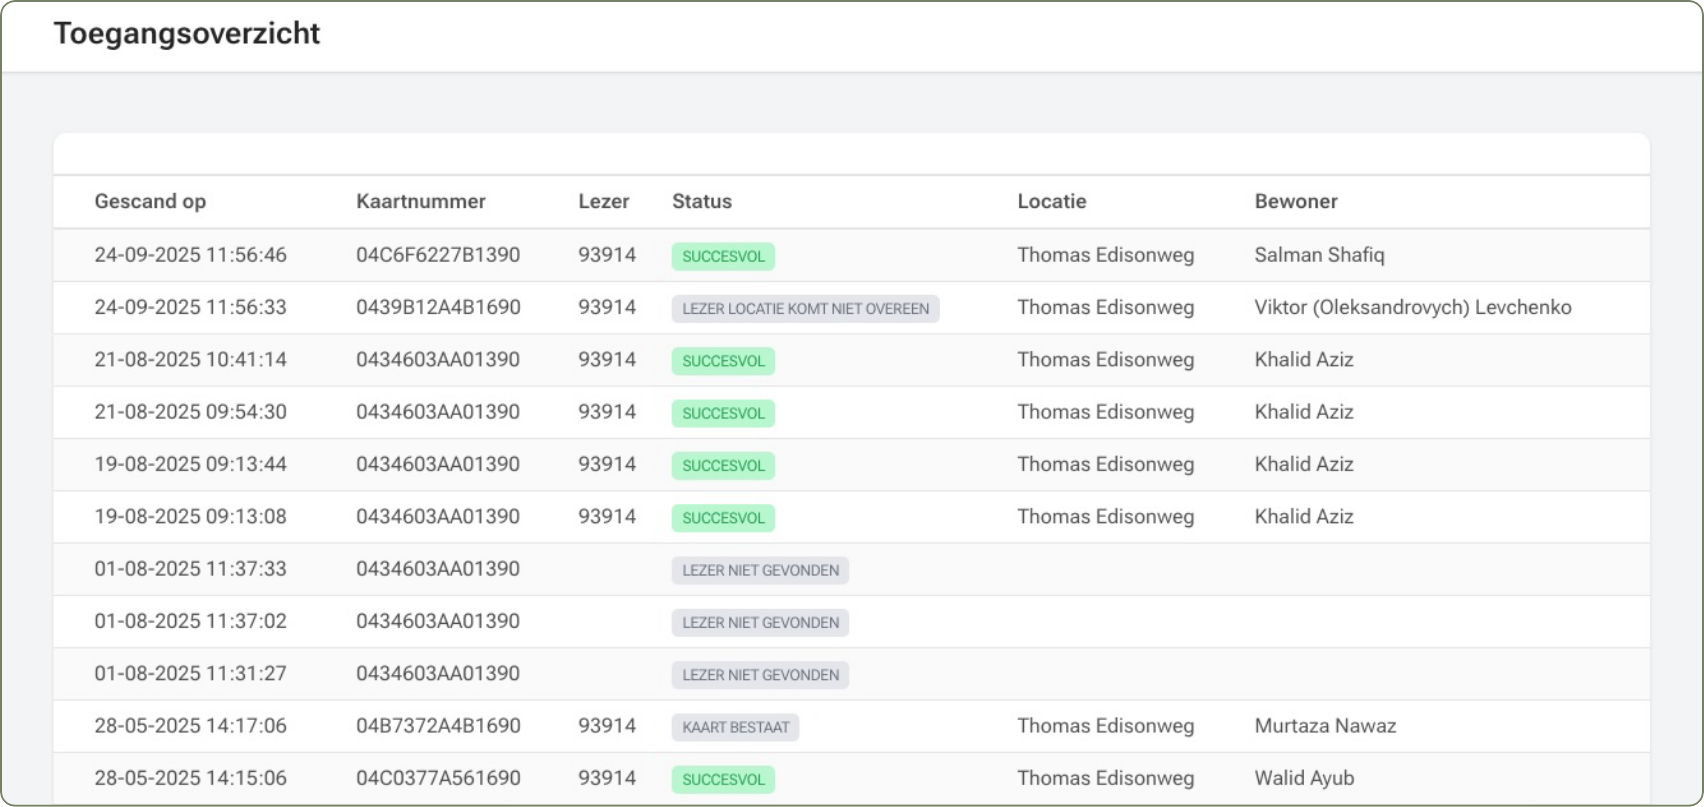1704x807 pixels.
Task: Click Thomas Edisonweg in Murtaza Nawaz row
Action: (x=1105, y=726)
